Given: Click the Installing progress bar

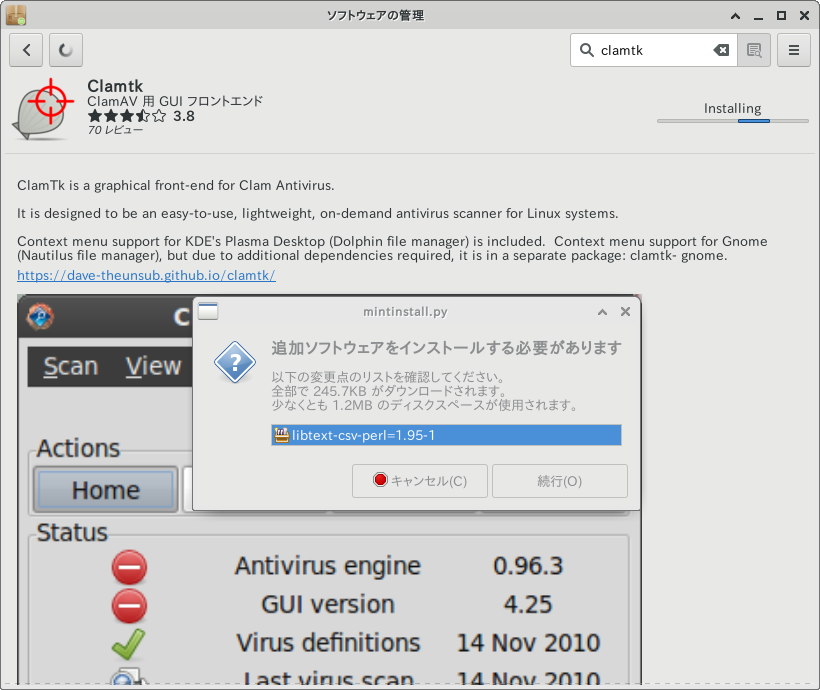Looking at the screenshot, I should coord(732,121).
